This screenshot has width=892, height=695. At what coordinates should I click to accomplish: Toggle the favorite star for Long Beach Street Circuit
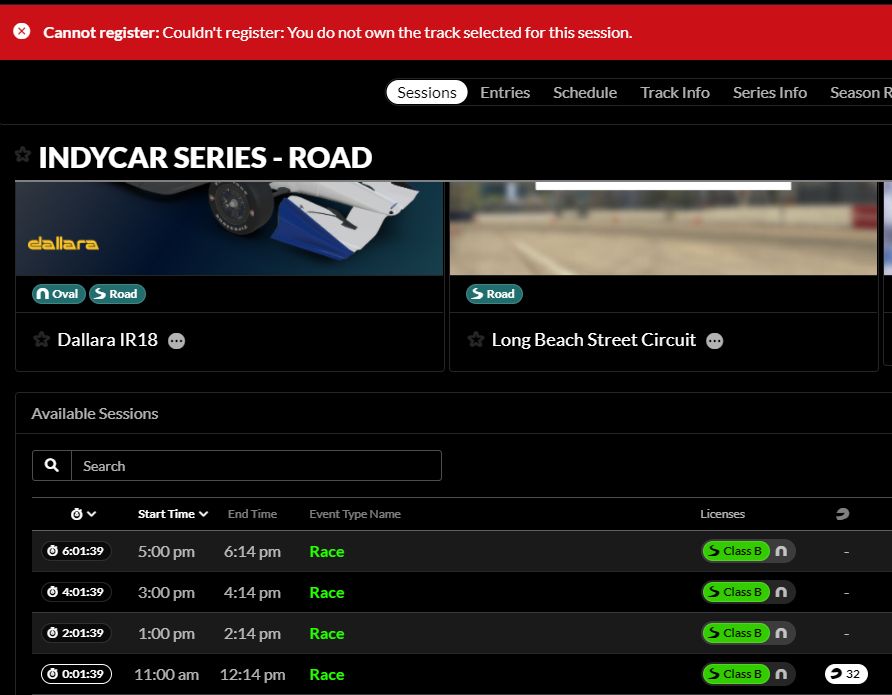tap(475, 339)
